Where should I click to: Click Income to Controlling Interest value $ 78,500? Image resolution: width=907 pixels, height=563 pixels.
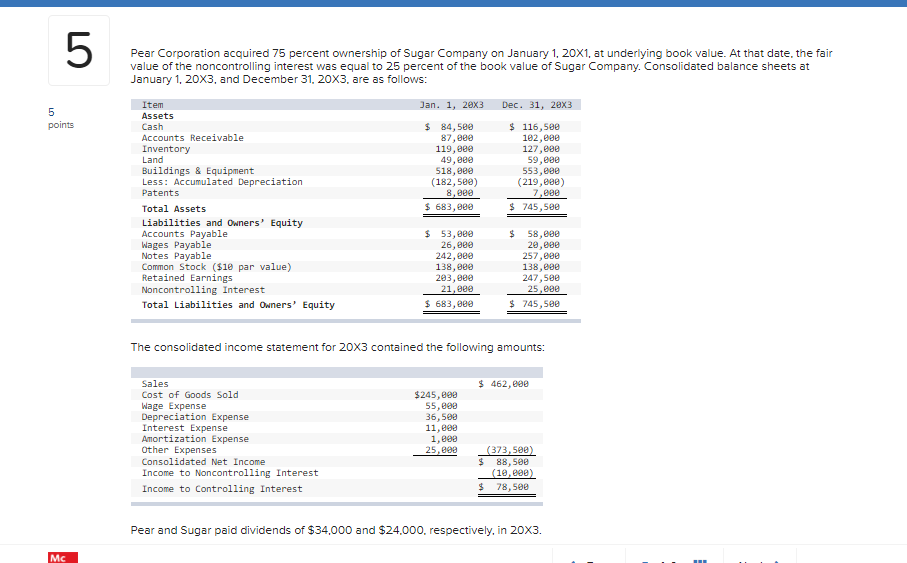(504, 487)
